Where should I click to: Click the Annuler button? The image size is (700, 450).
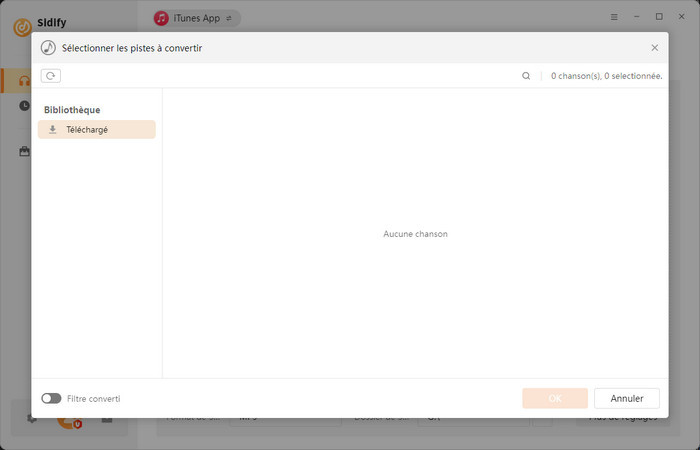[x=626, y=398]
